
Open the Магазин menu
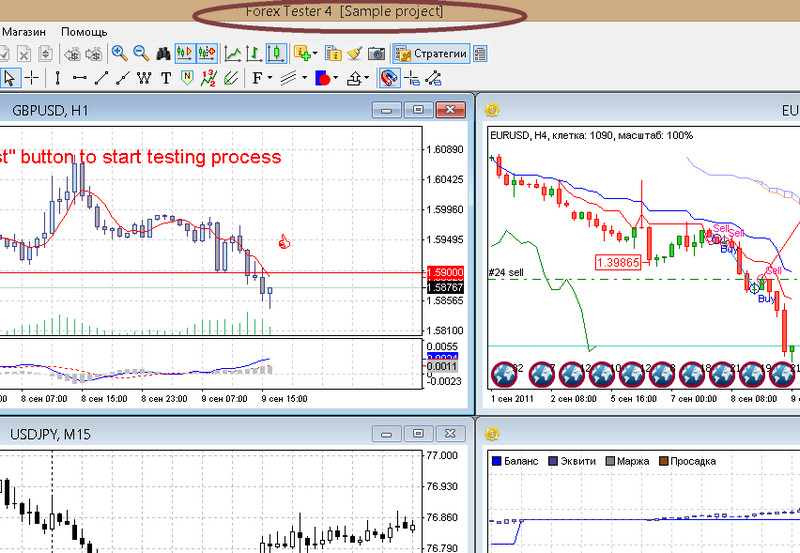24,32
